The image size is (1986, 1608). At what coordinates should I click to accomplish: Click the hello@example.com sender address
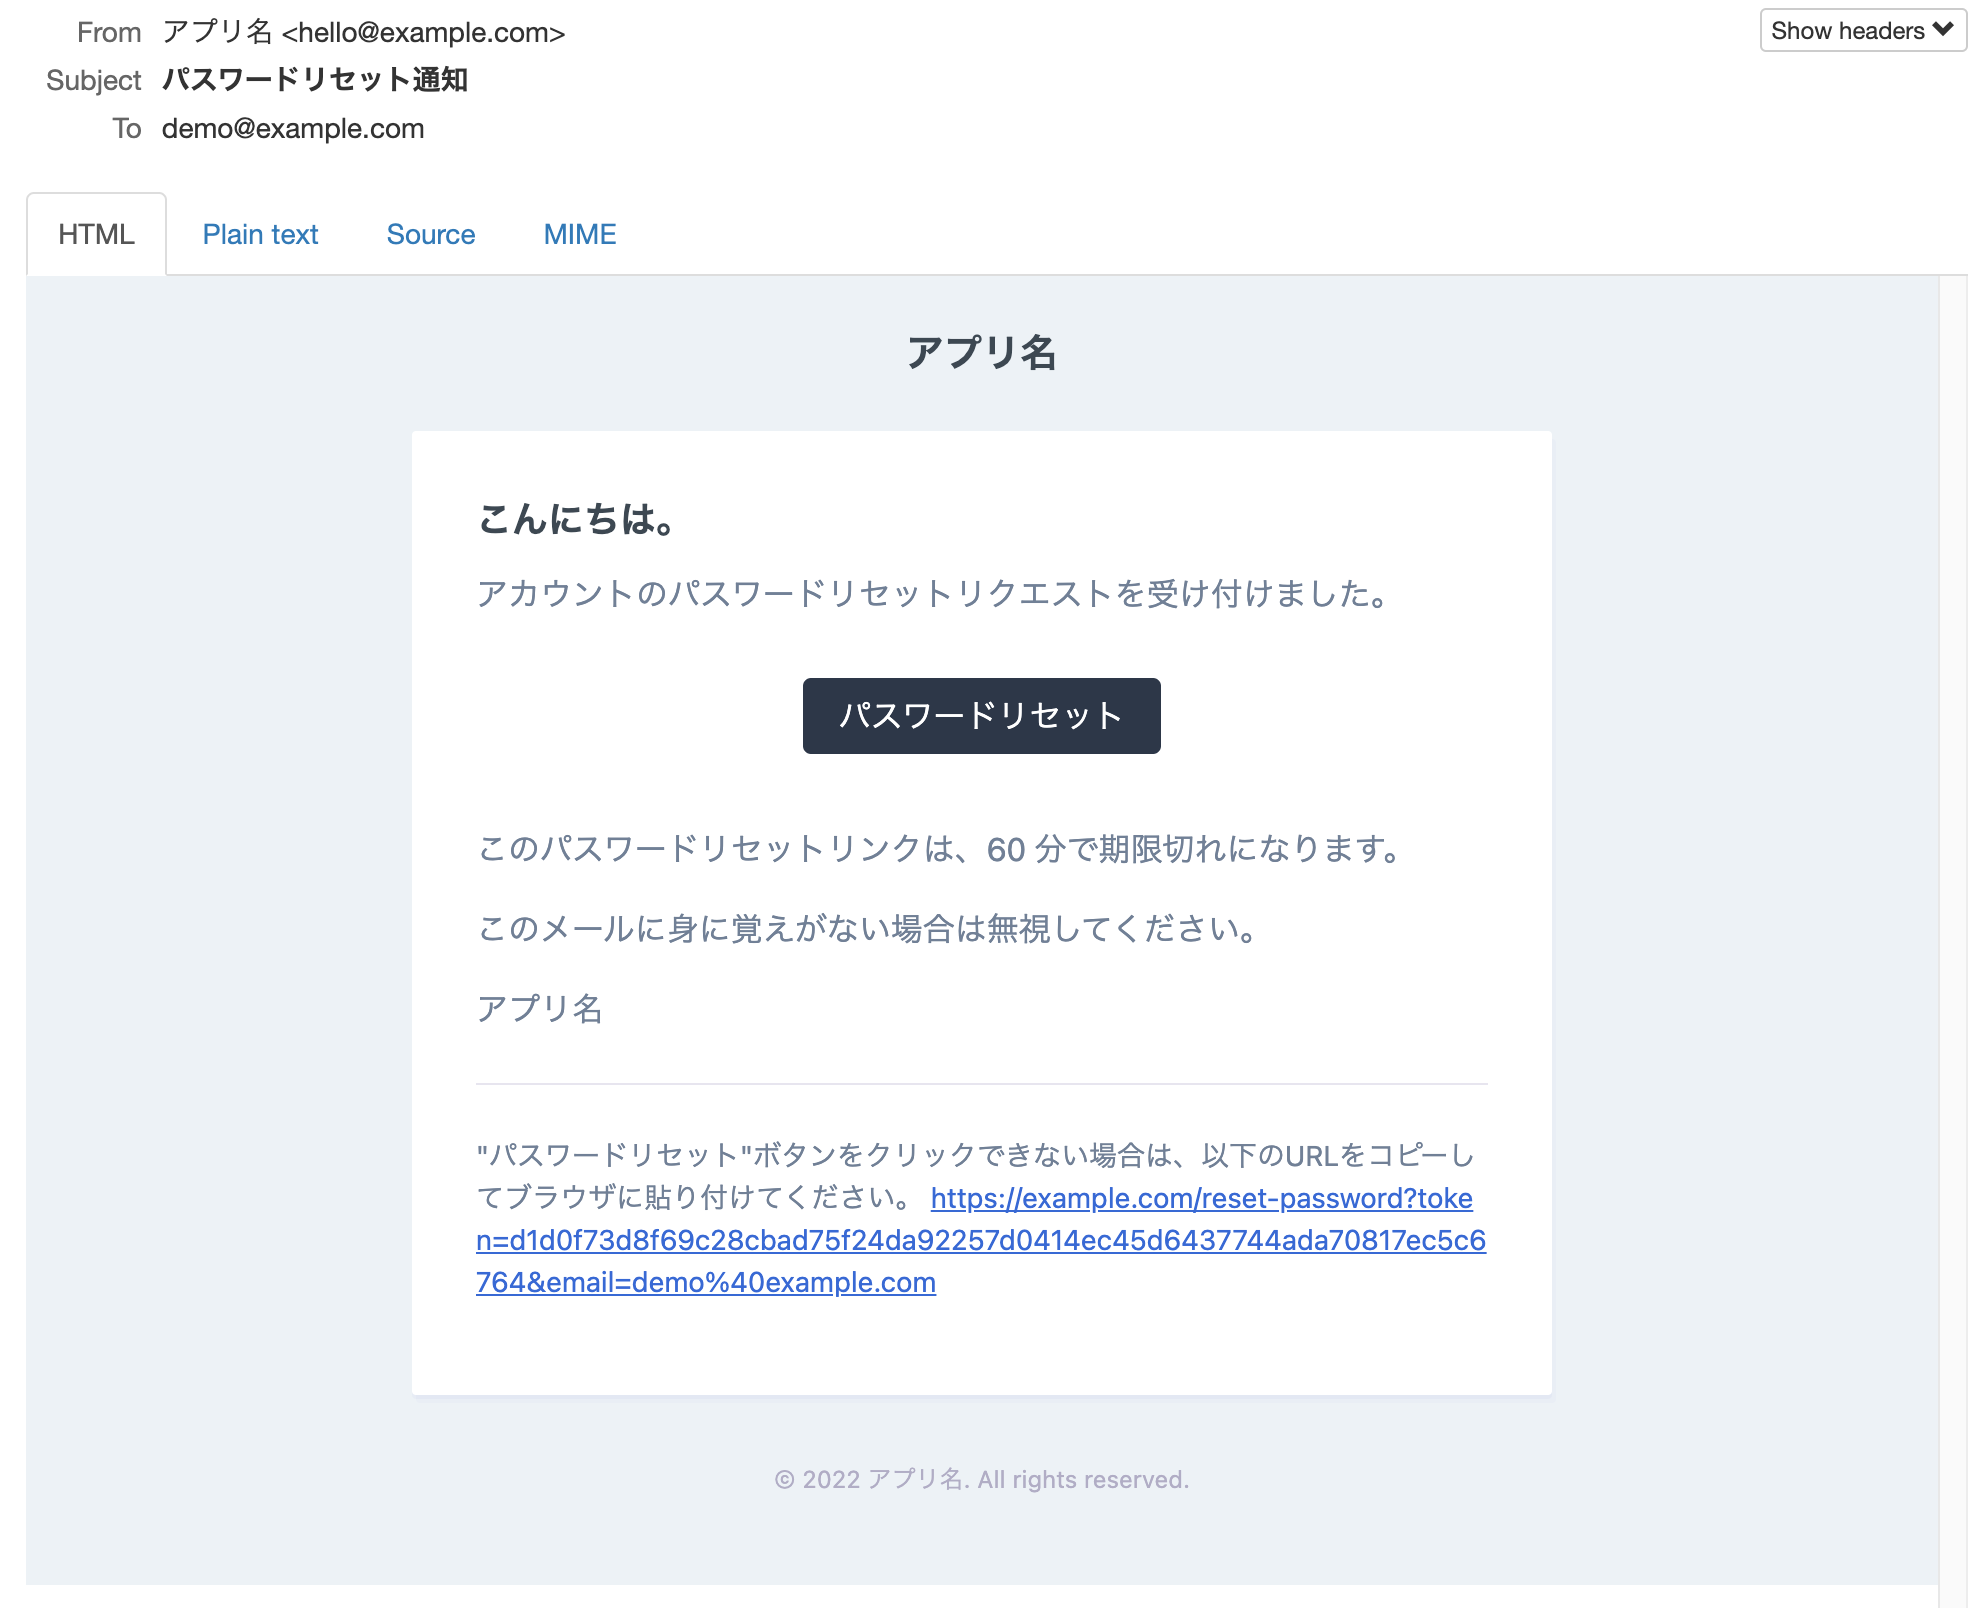coord(424,31)
